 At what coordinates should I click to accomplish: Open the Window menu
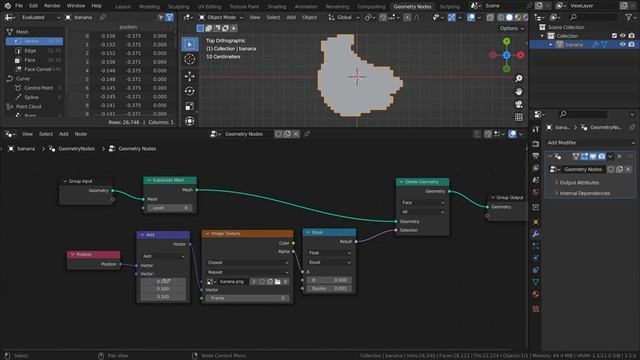pos(76,6)
